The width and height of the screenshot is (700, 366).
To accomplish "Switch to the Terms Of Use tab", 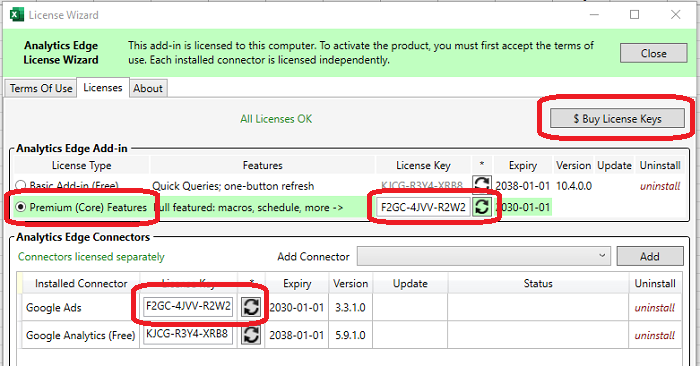I will click(41, 88).
